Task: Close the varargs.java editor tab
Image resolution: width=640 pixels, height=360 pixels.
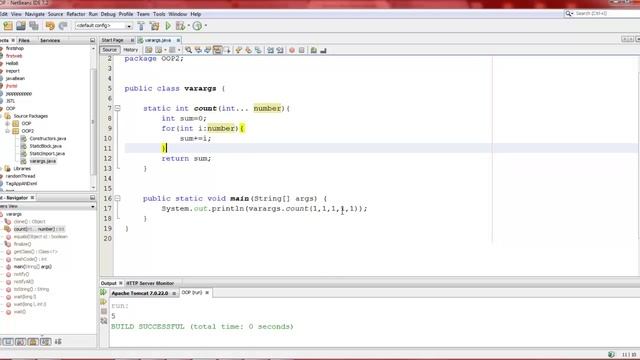Action: [178, 40]
